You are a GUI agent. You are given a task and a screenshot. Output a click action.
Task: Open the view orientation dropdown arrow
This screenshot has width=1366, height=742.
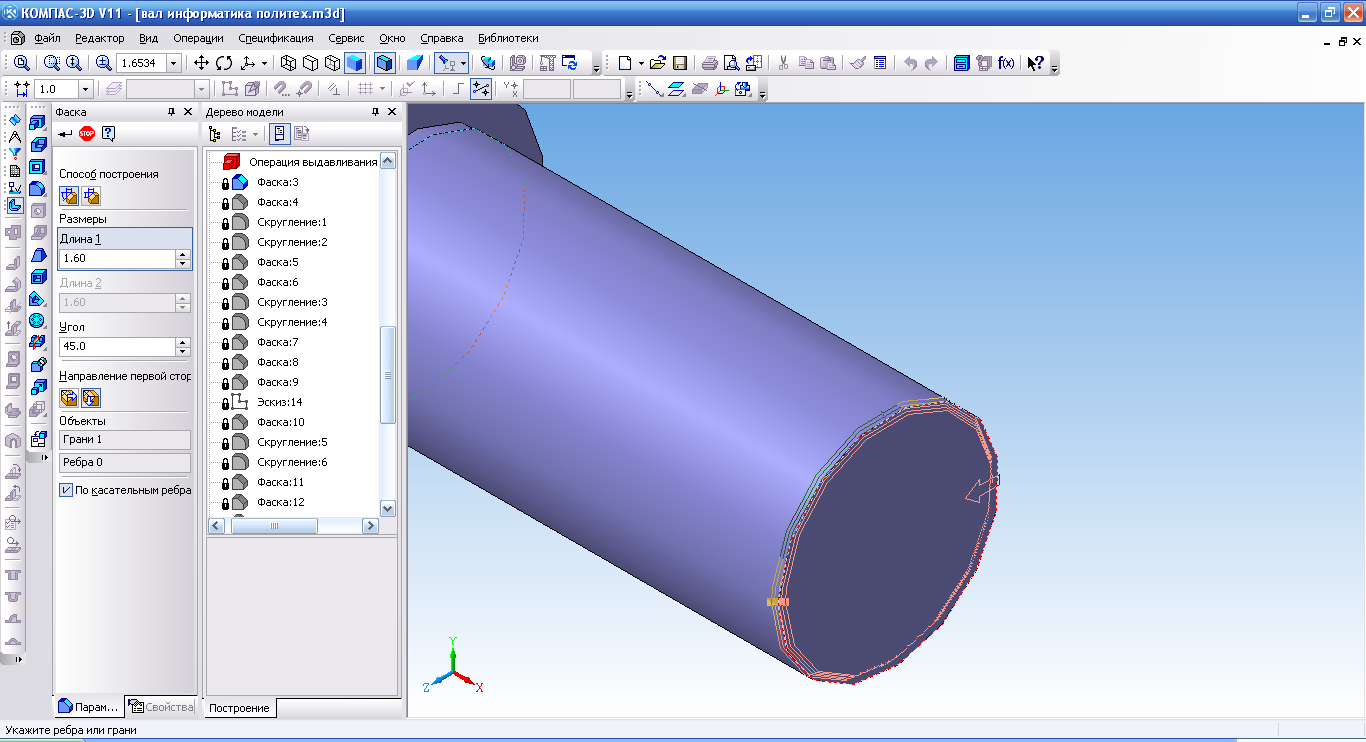point(262,63)
